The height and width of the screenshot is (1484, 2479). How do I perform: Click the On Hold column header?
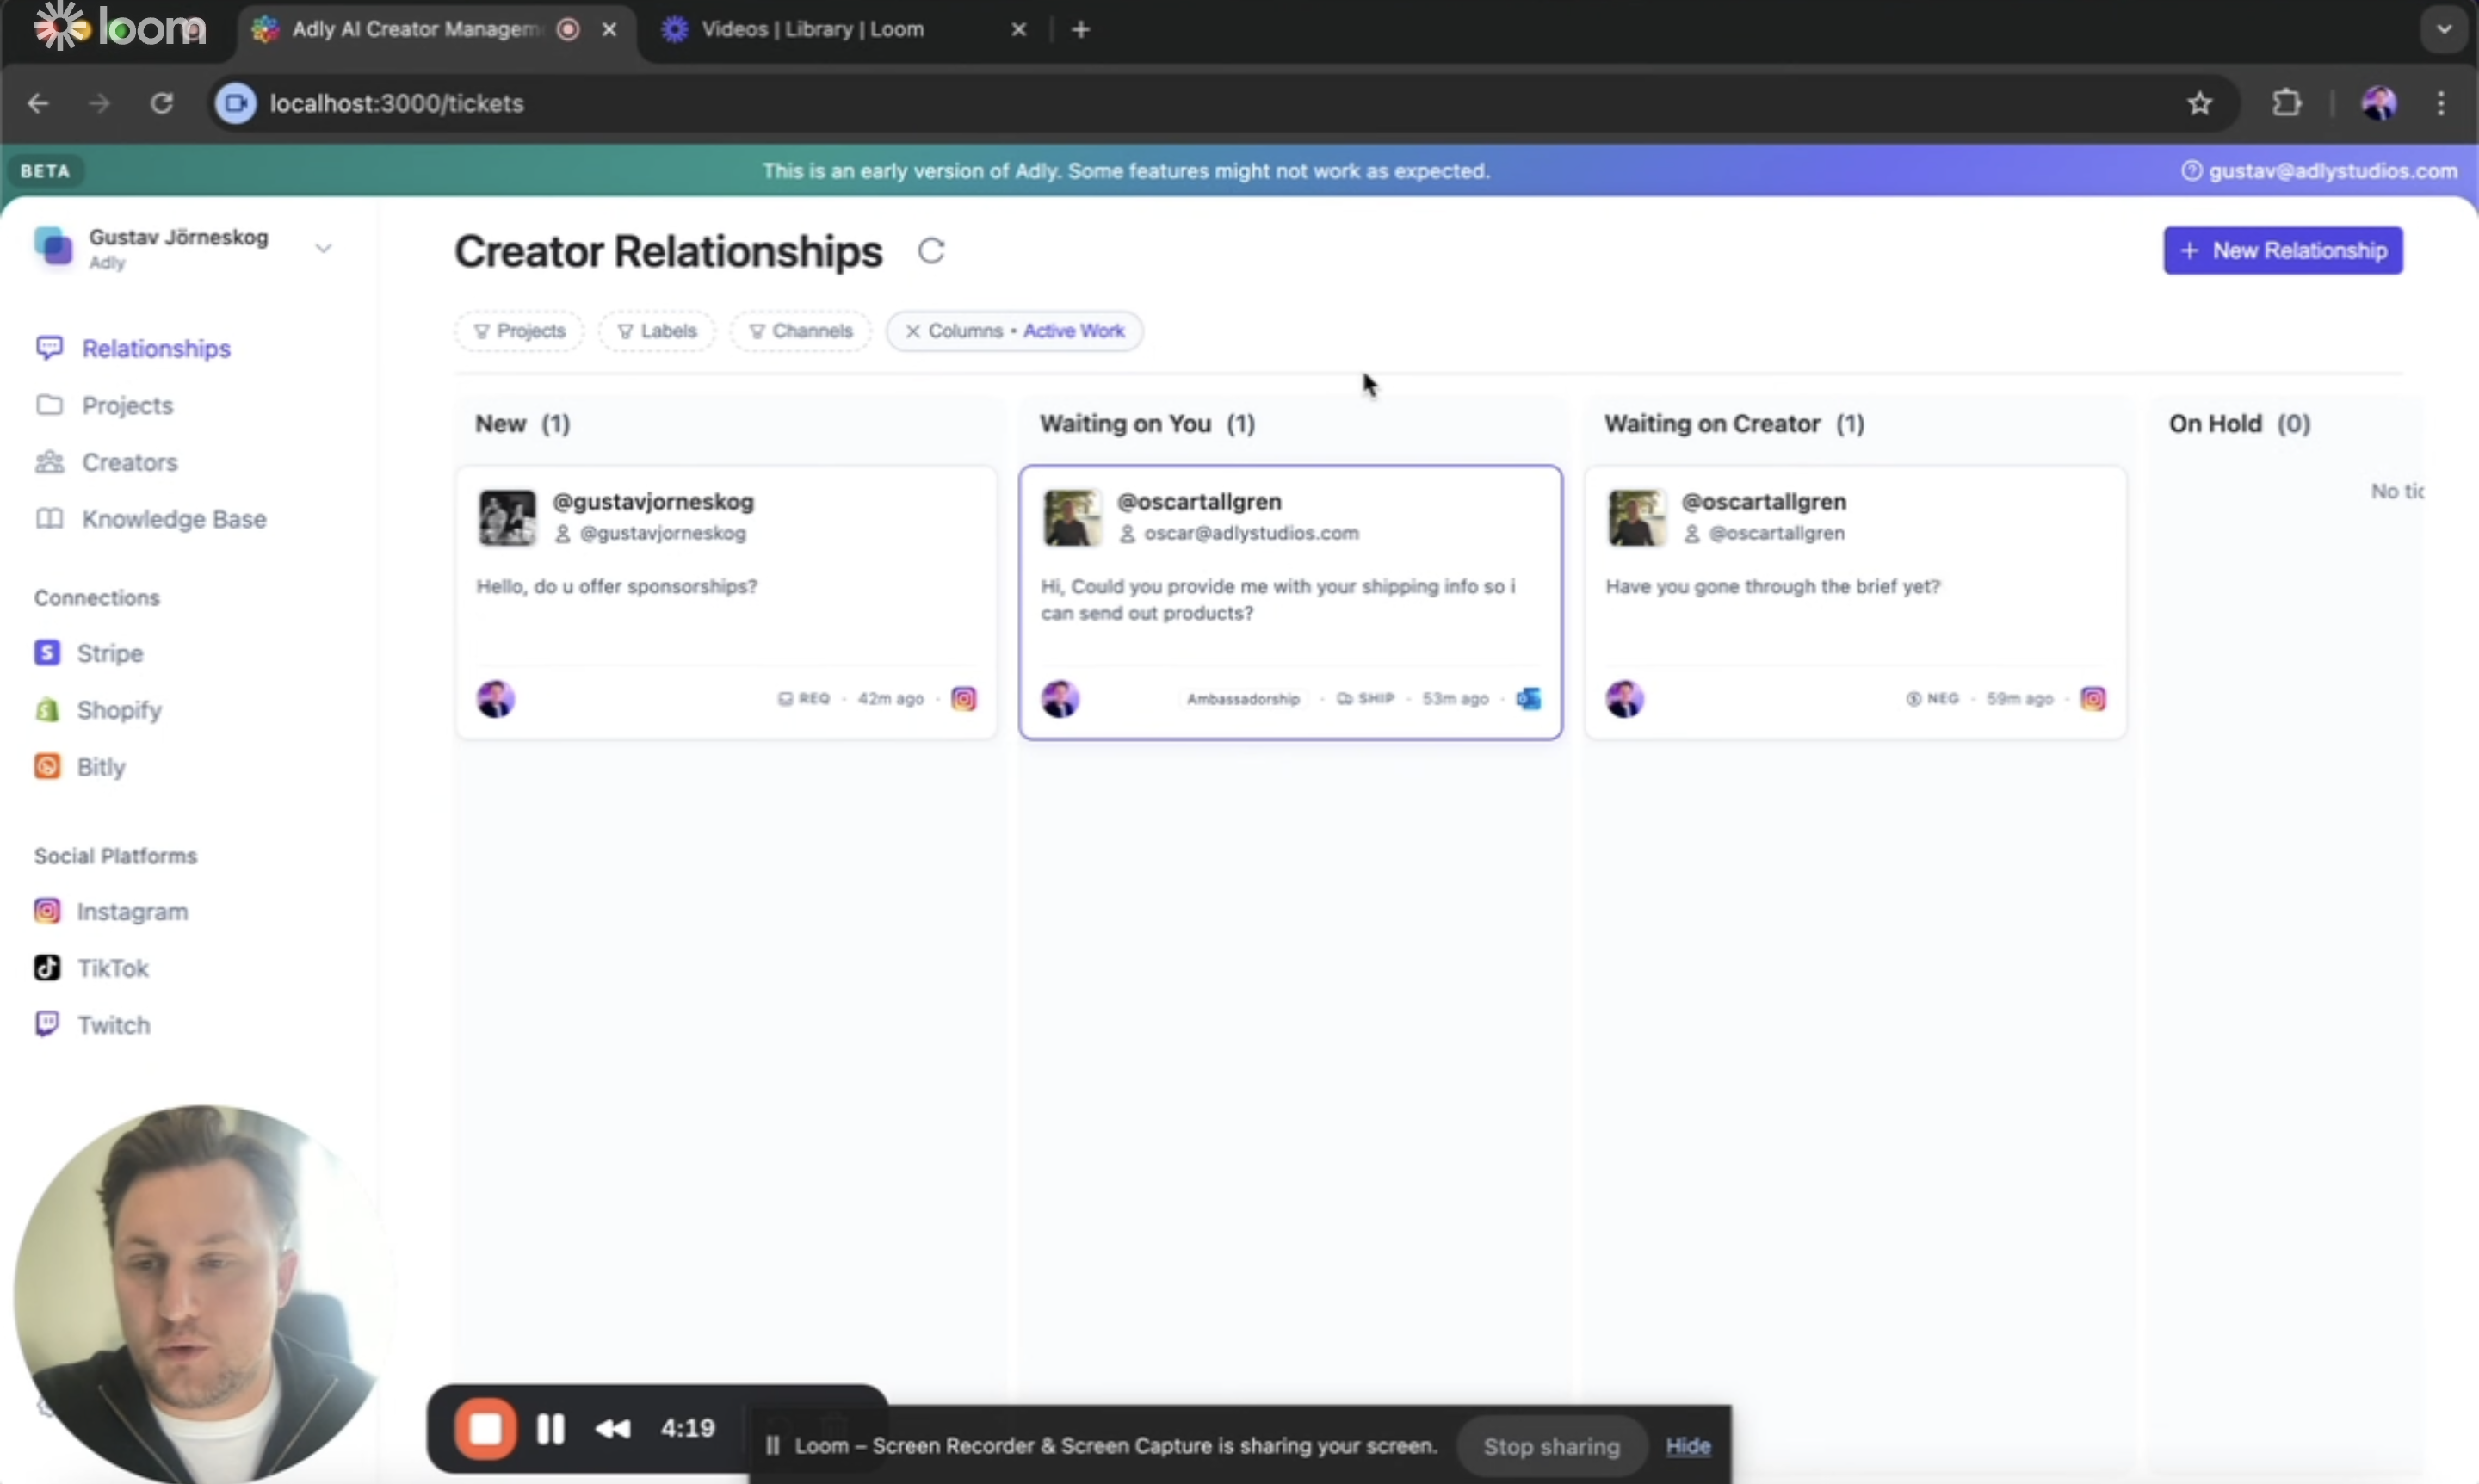pyautogui.click(x=2239, y=424)
